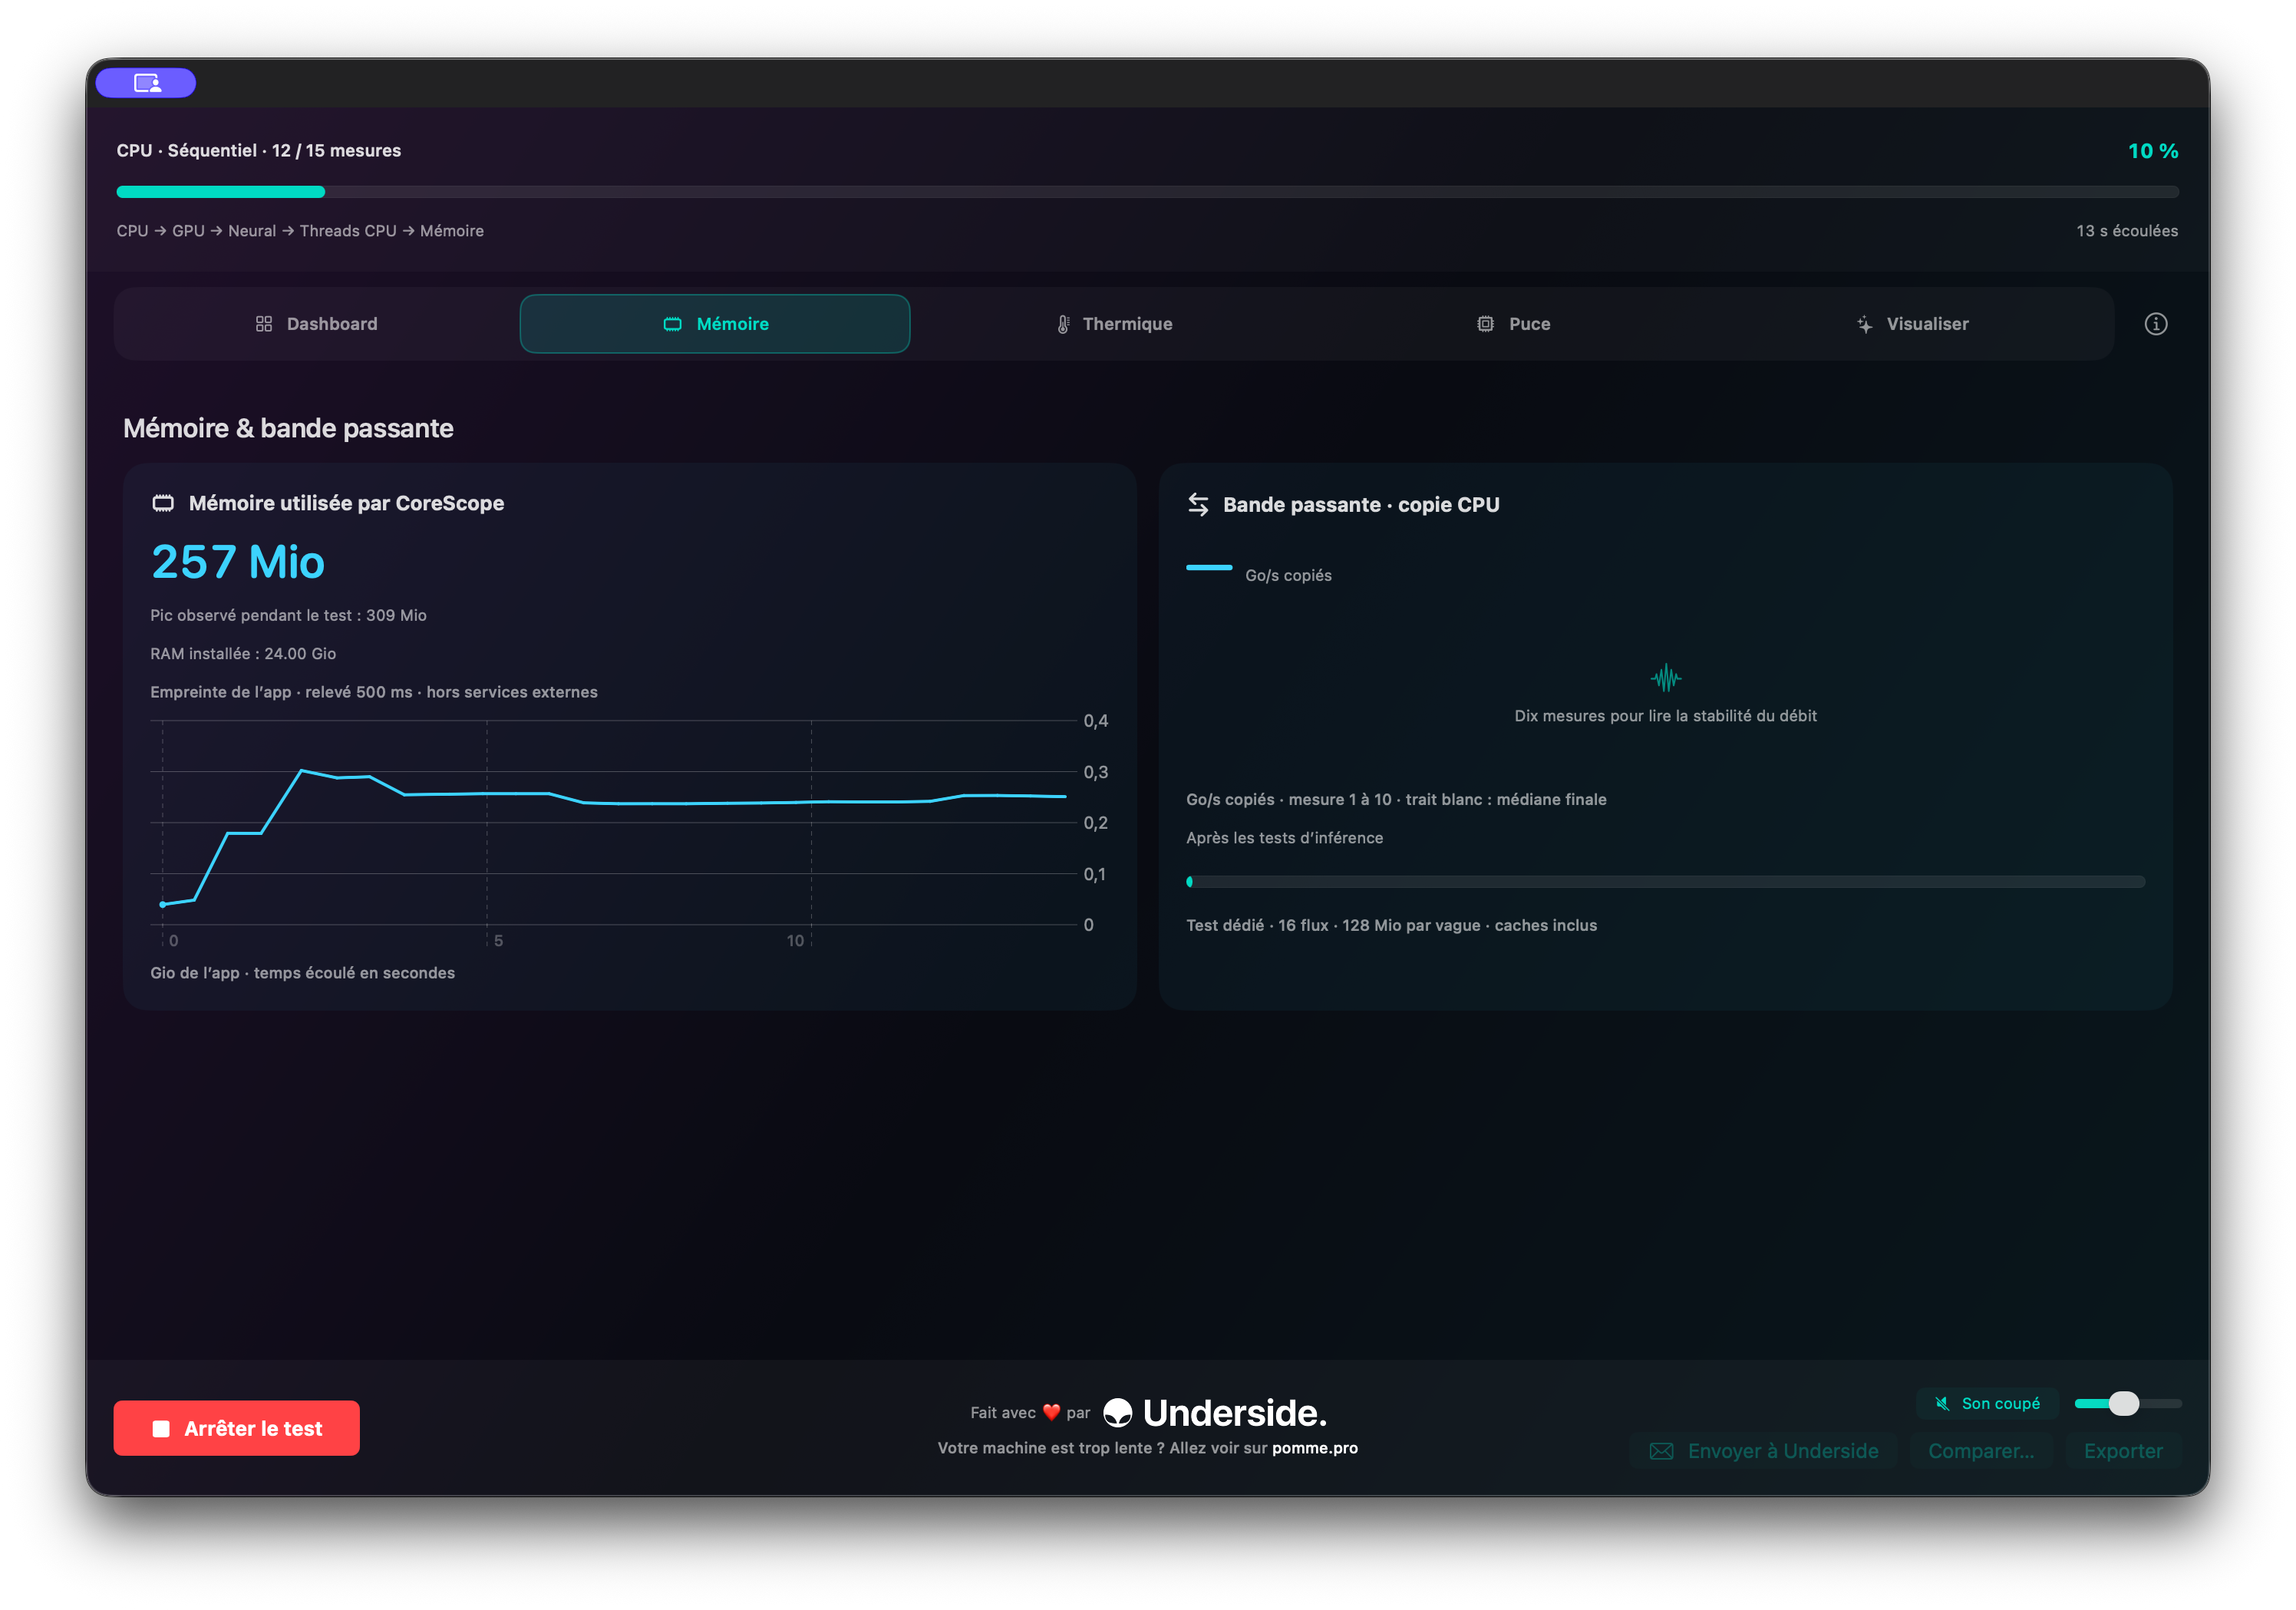This screenshot has width=2296, height=1610.
Task: Click 'CPU · Séquentiel · 12 / 15 mesures' header
Action: coord(258,150)
